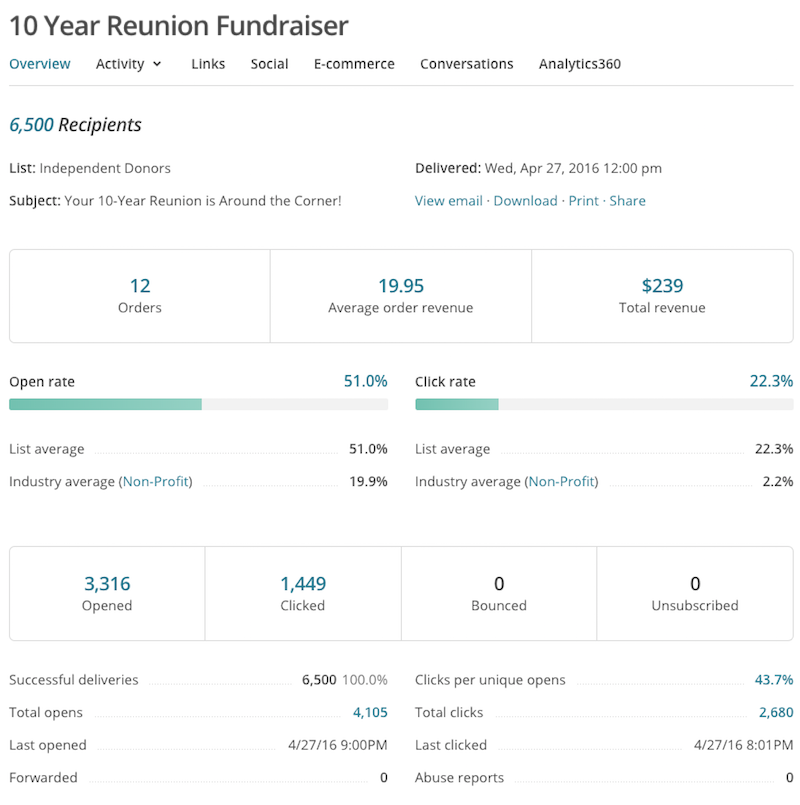This screenshot has width=800, height=805.
Task: Click Non-Profit link under Open rate
Action: pyautogui.click(x=157, y=482)
